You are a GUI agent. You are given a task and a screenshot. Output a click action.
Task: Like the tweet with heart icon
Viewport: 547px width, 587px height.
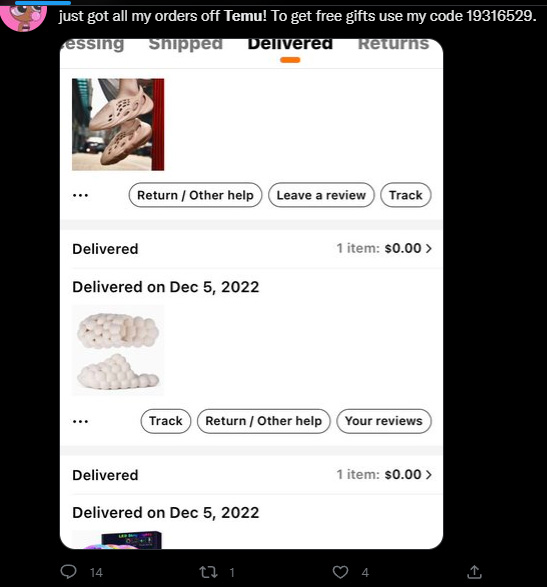pos(340,572)
